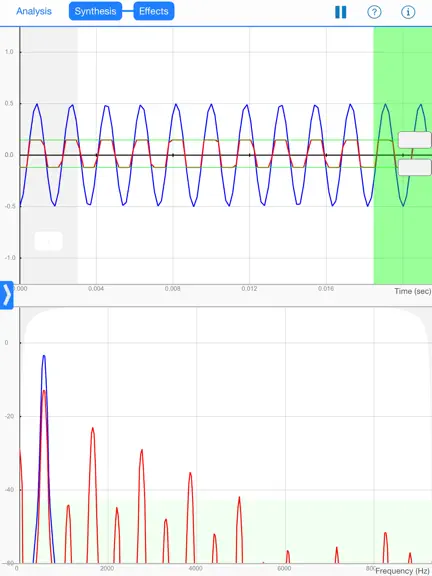This screenshot has width=432, height=576.
Task: Click white handle in the gray shaded region
Action: [x=48, y=241]
